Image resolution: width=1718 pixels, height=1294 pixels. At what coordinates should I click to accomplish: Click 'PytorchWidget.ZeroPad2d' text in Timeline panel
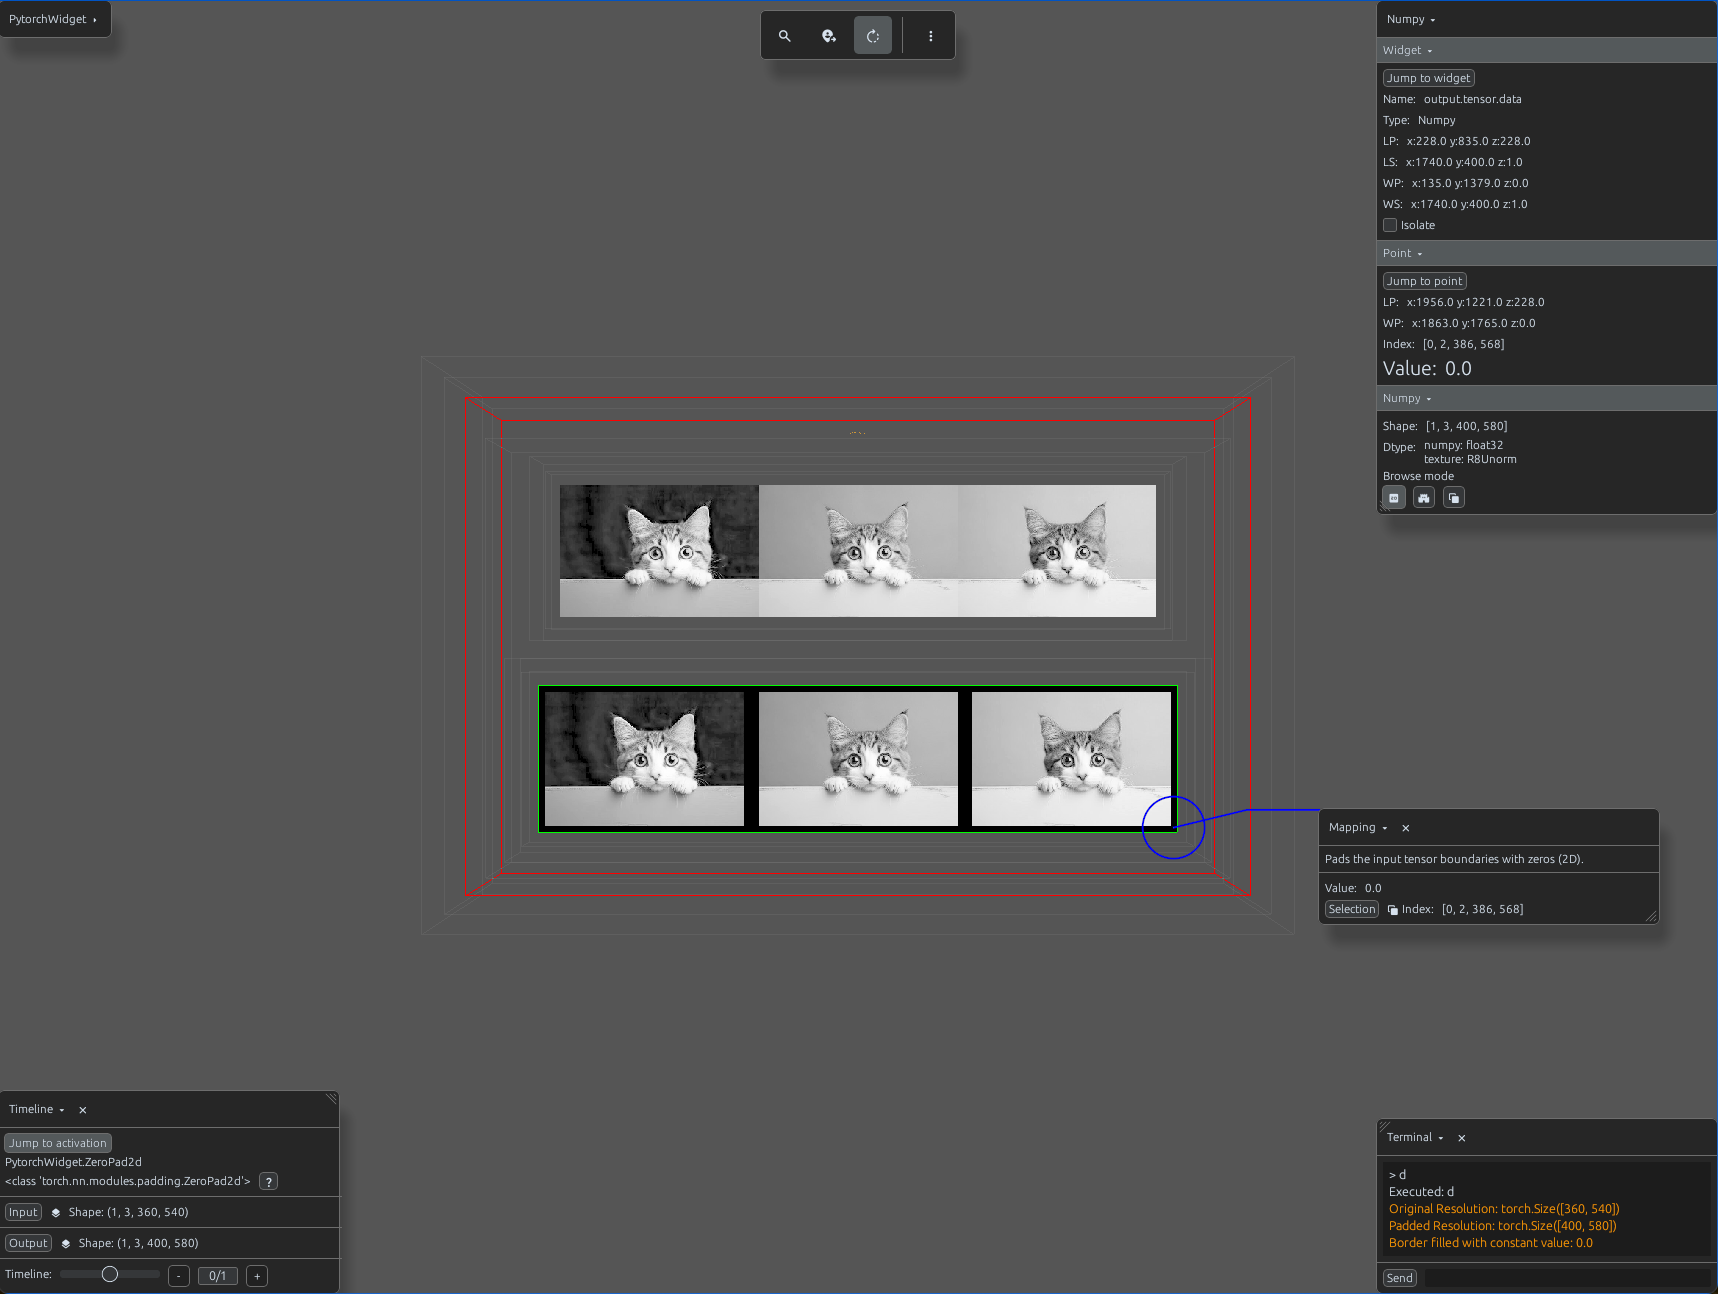(73, 1162)
